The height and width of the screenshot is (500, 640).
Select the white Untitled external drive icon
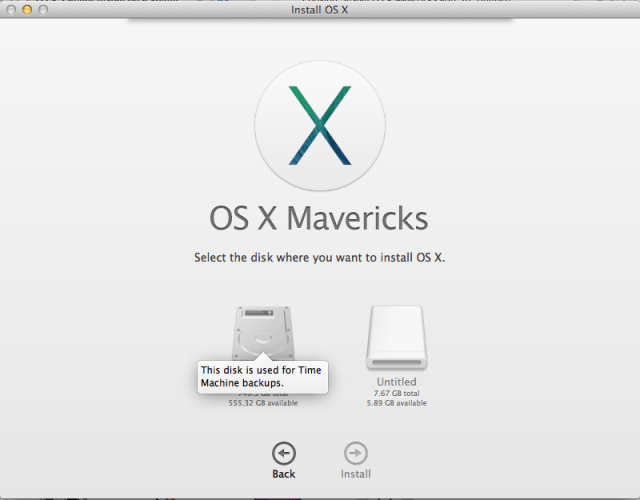pos(396,336)
